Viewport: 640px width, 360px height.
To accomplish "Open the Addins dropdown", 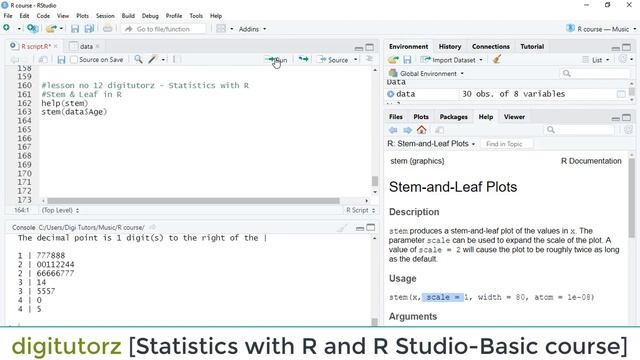I will click(252, 29).
